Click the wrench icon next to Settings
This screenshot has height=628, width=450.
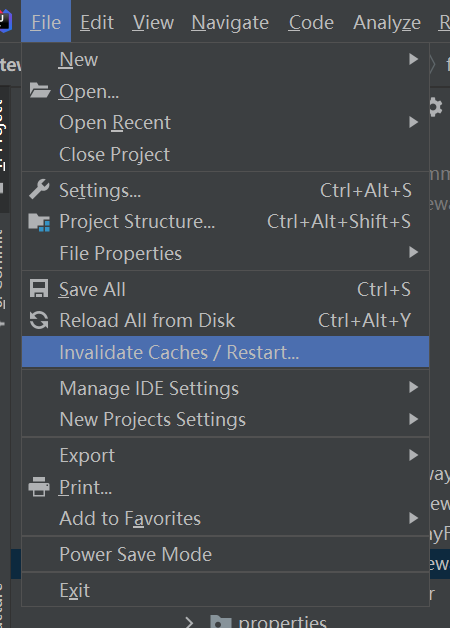(x=39, y=189)
